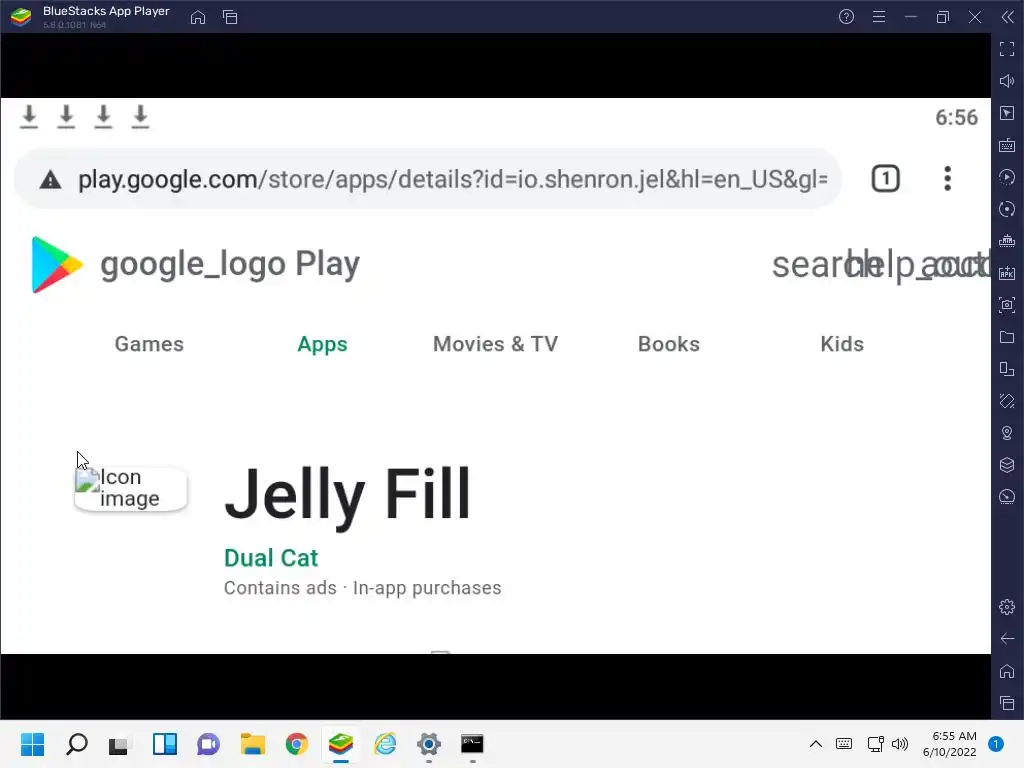Open Command Prompt from taskbar
Screen dimensions: 1024x768
(472, 744)
